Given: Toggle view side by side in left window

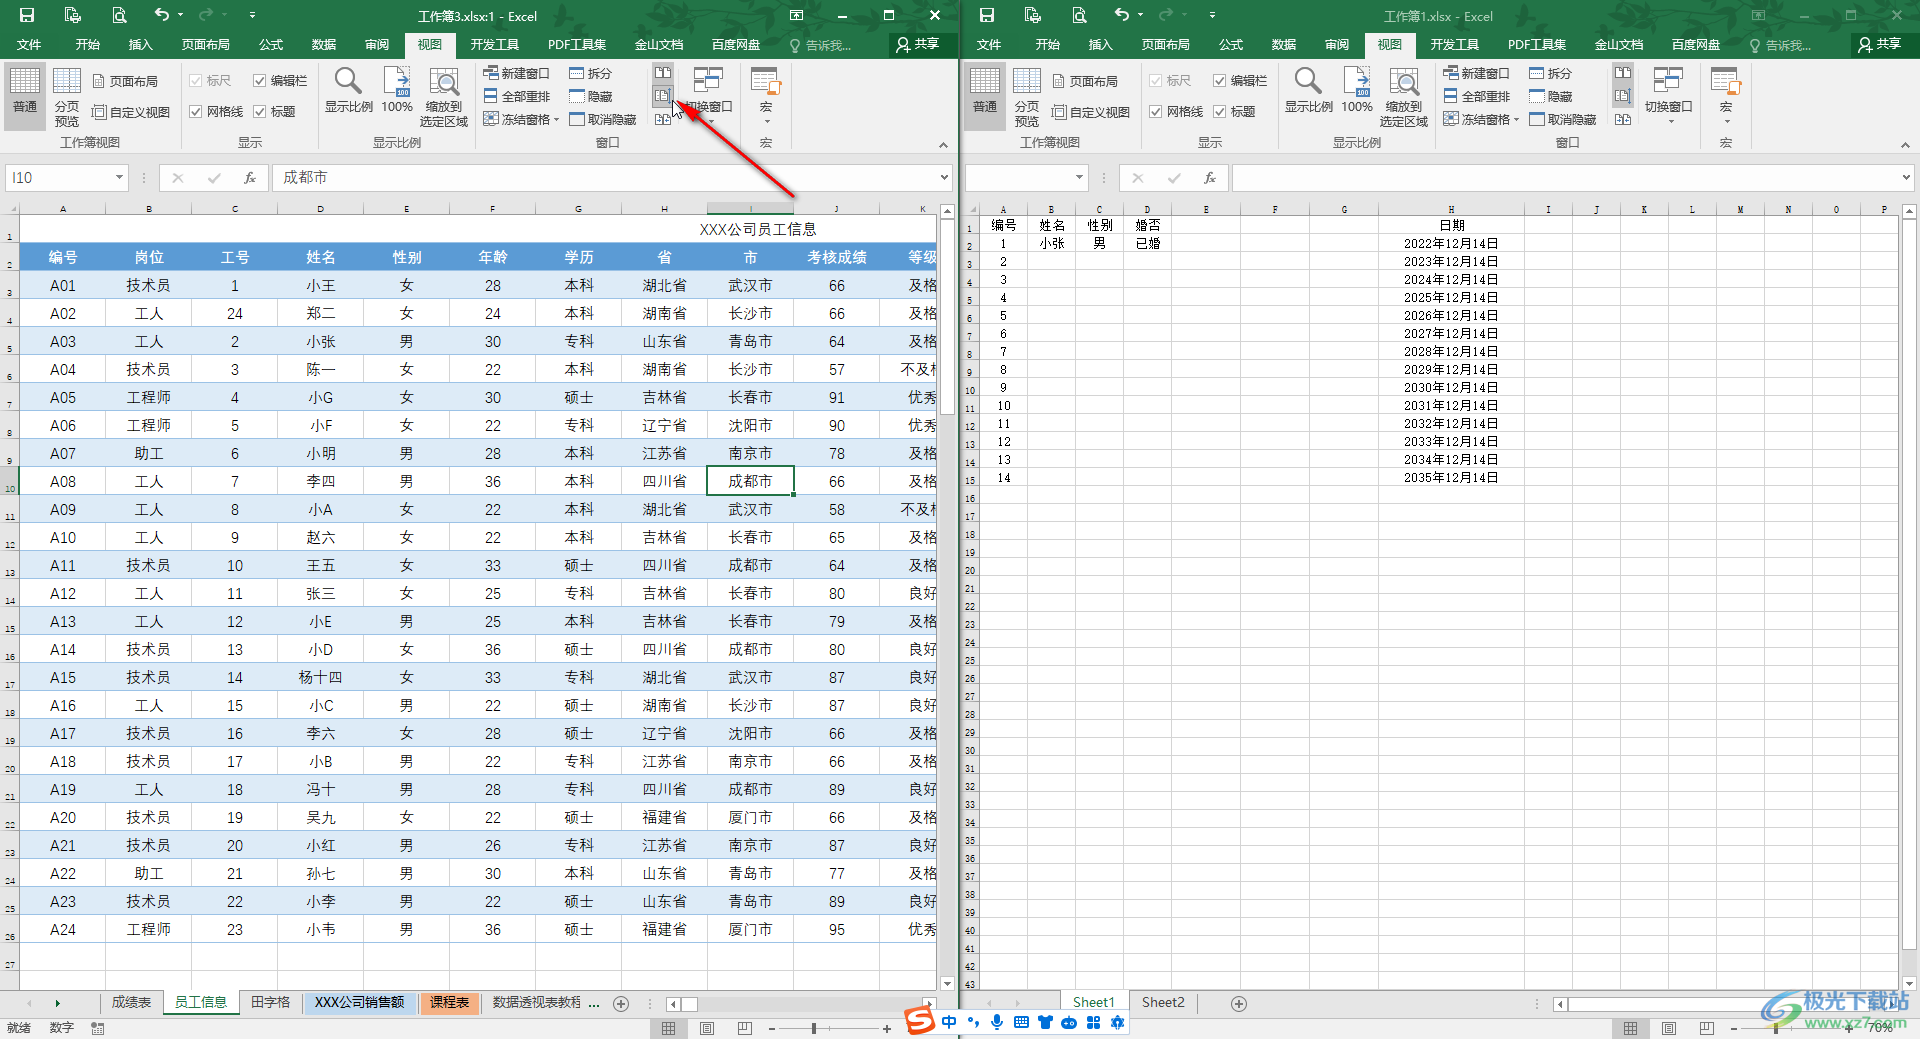Looking at the screenshot, I should [x=663, y=73].
